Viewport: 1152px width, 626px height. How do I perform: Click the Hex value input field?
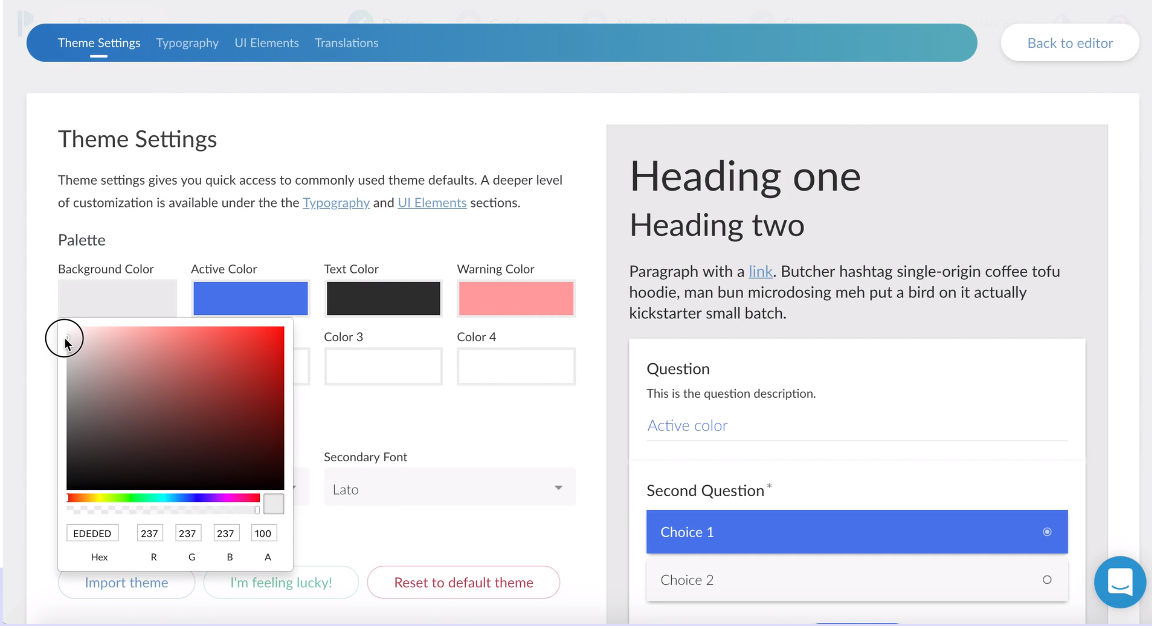click(x=93, y=533)
